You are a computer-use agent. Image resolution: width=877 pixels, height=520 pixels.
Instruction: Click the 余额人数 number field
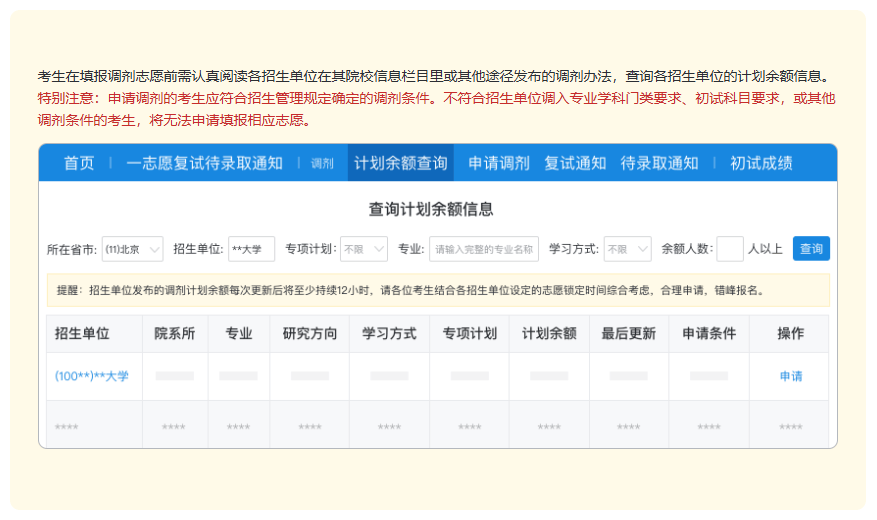click(x=730, y=249)
